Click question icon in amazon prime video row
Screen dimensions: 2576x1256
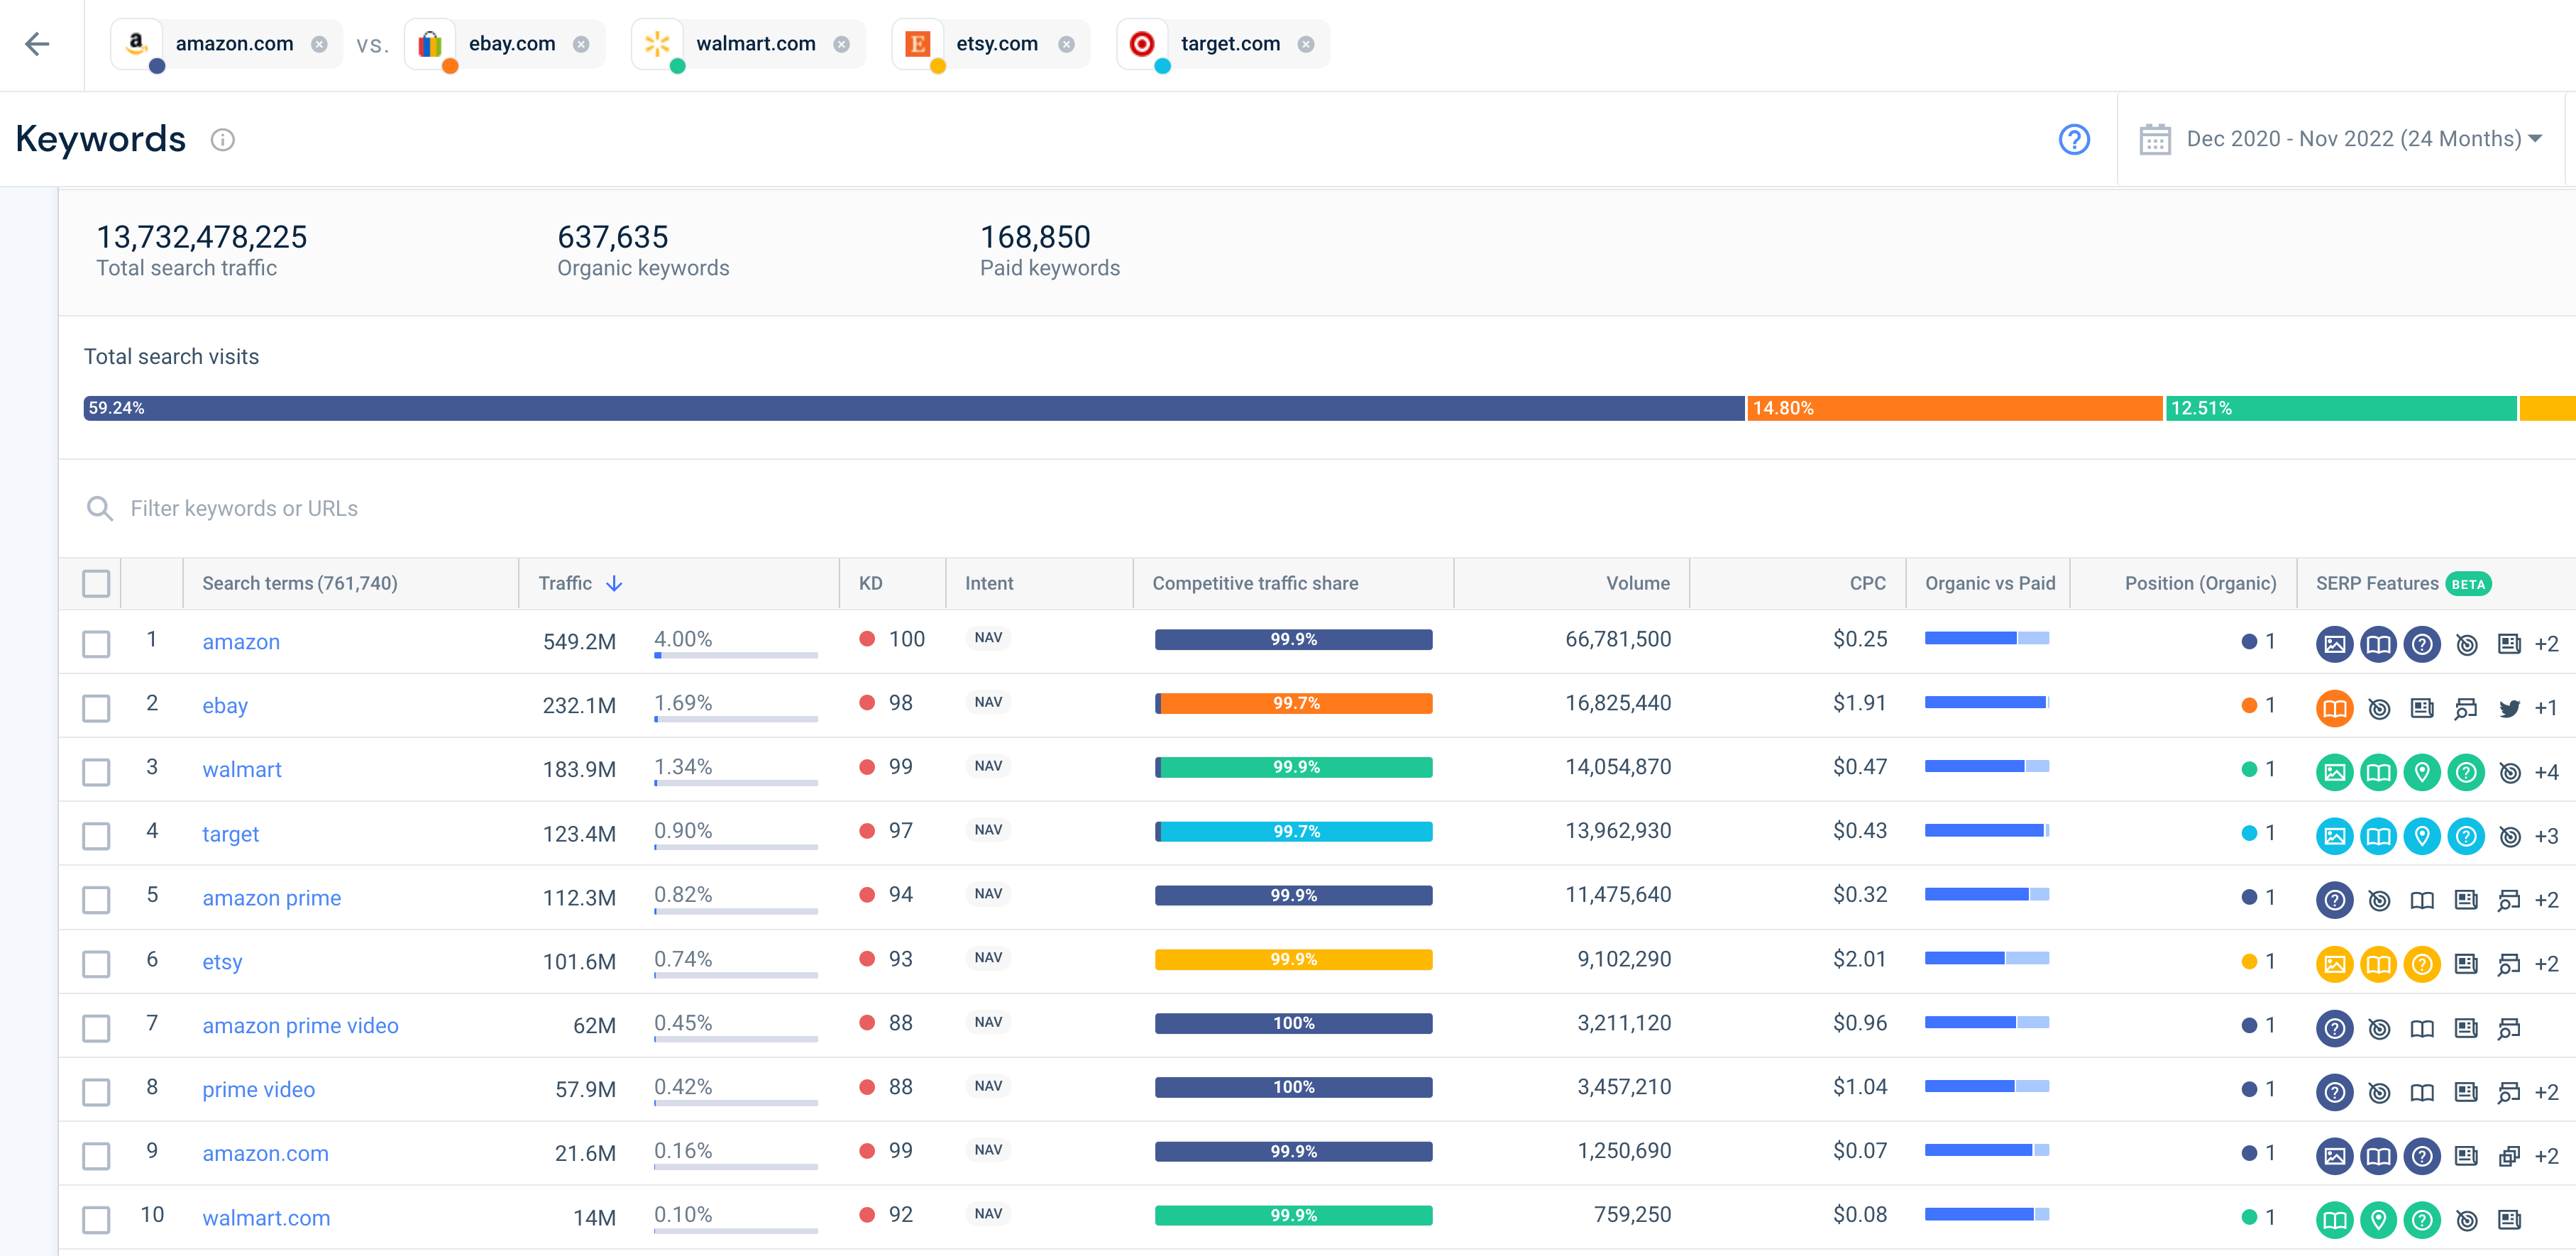click(2334, 1028)
